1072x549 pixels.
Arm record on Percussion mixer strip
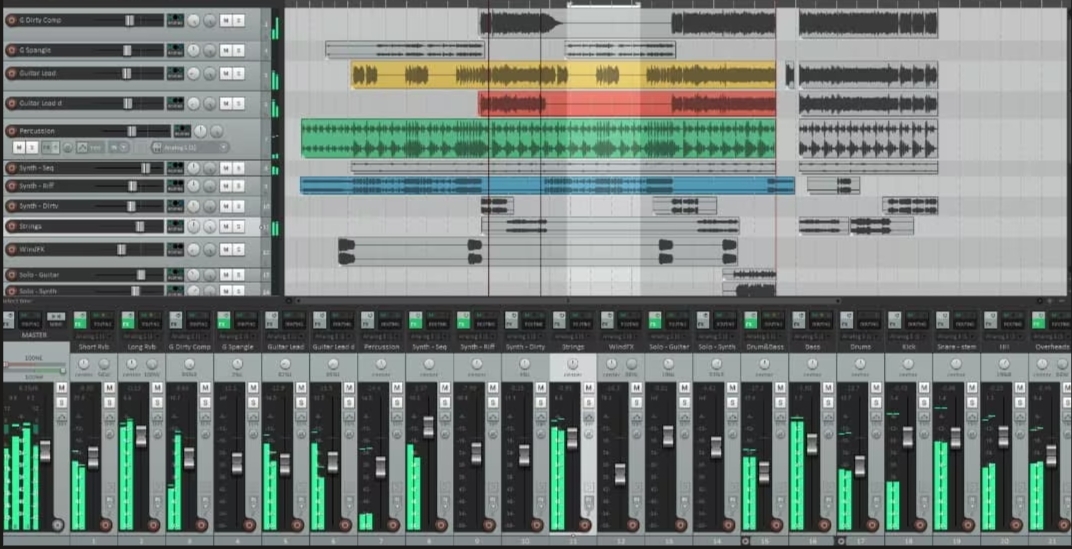coord(393,525)
